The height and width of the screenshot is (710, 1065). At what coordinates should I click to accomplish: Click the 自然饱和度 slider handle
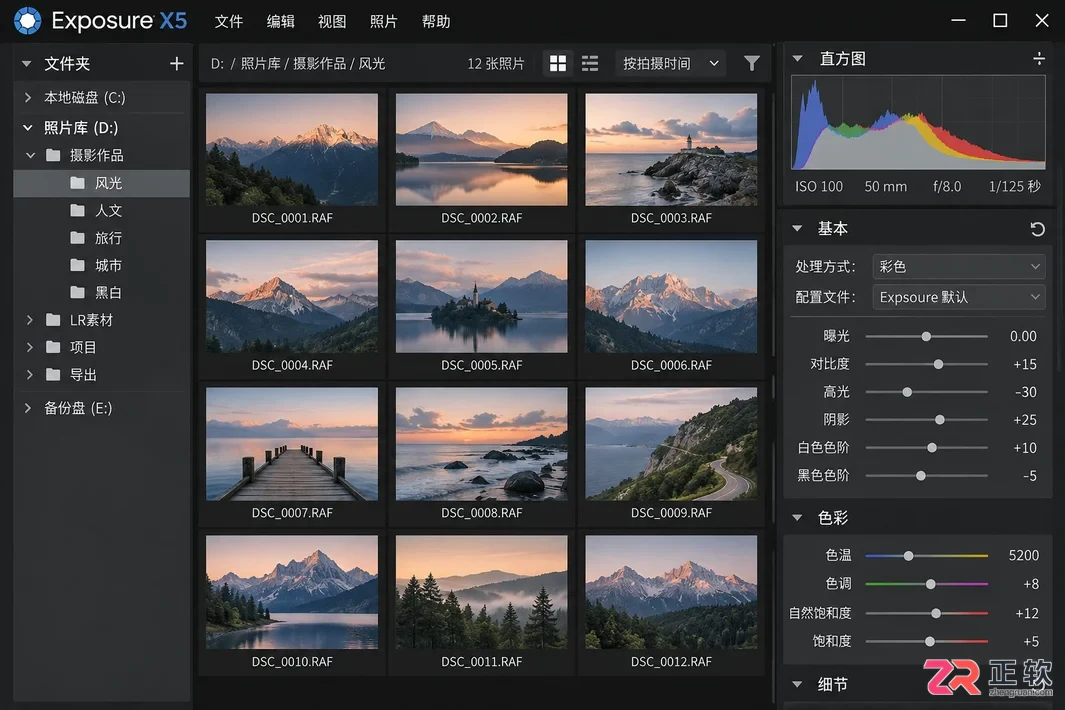[x=936, y=614]
